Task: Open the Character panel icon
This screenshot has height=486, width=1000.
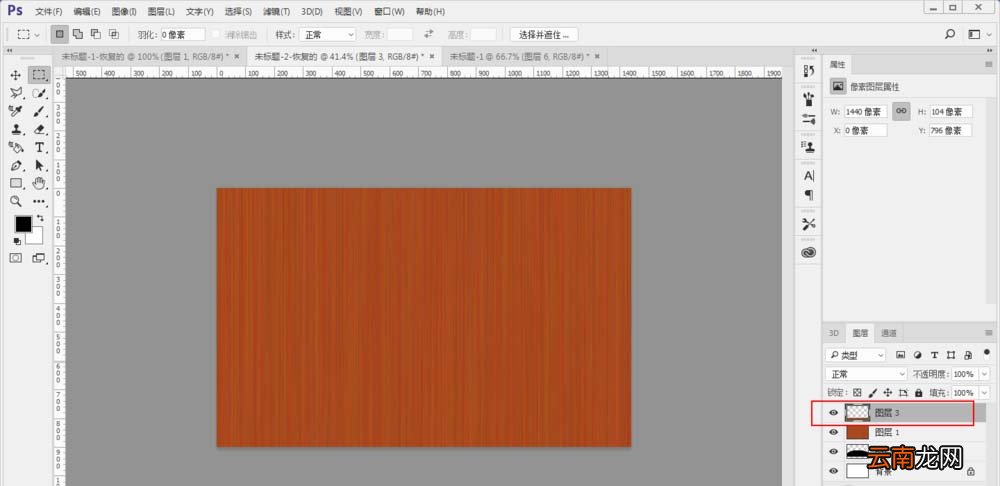Action: [809, 175]
